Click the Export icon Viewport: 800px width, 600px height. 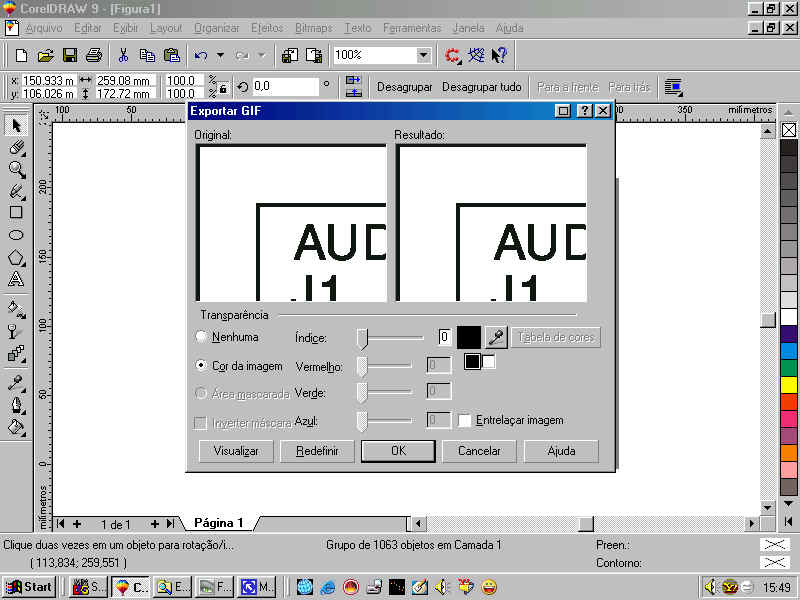(x=314, y=55)
